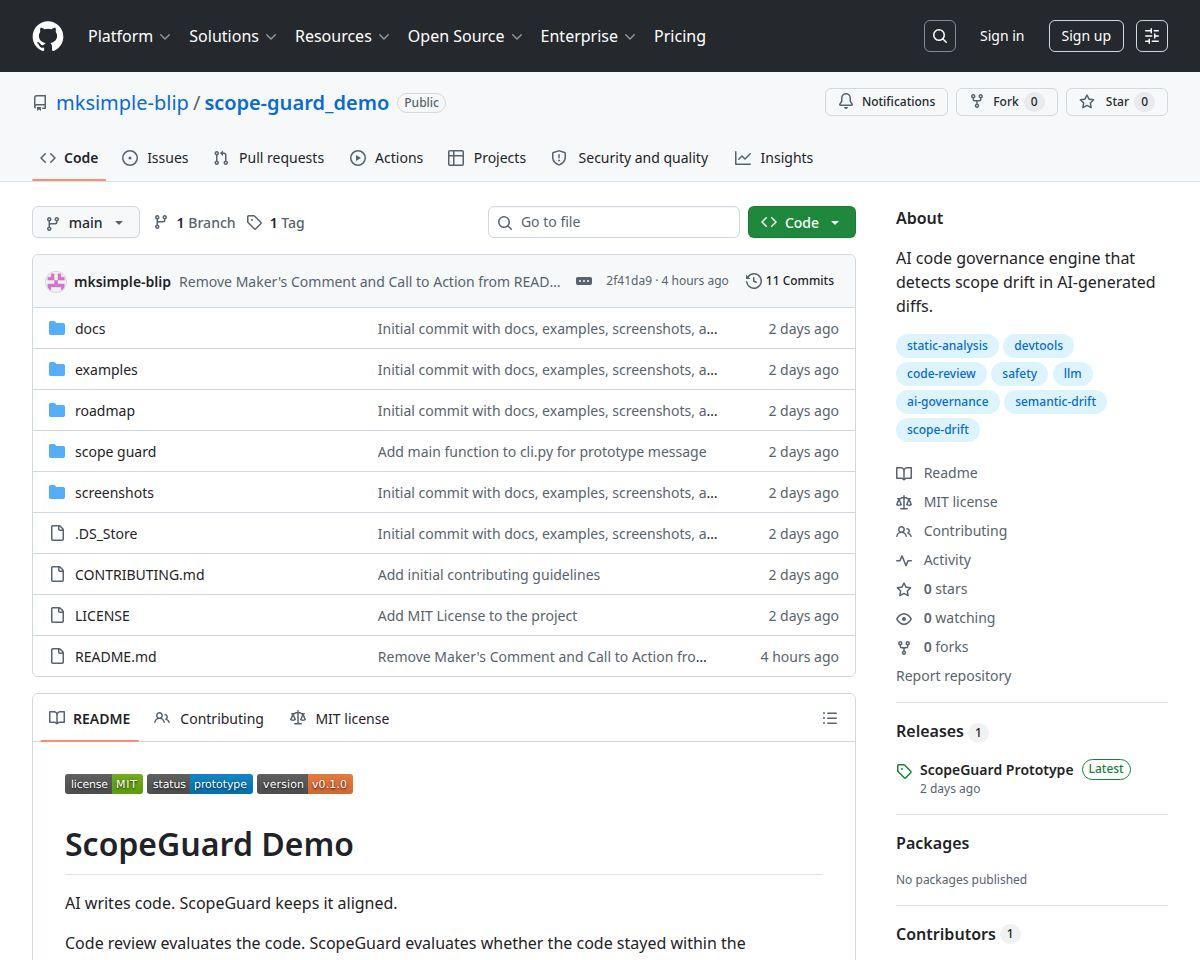The image size is (1200, 960).
Task: Open ScopeGuard Prototype release
Action: [x=996, y=770]
